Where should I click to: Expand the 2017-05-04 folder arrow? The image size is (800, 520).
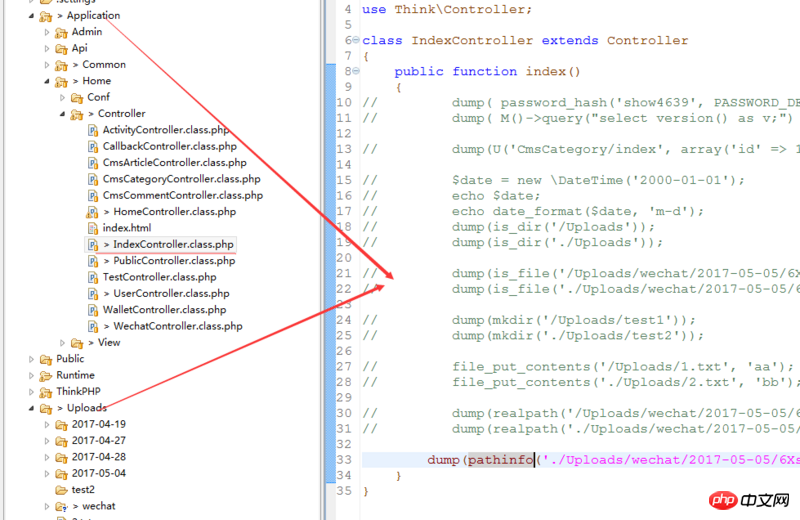coord(47,474)
